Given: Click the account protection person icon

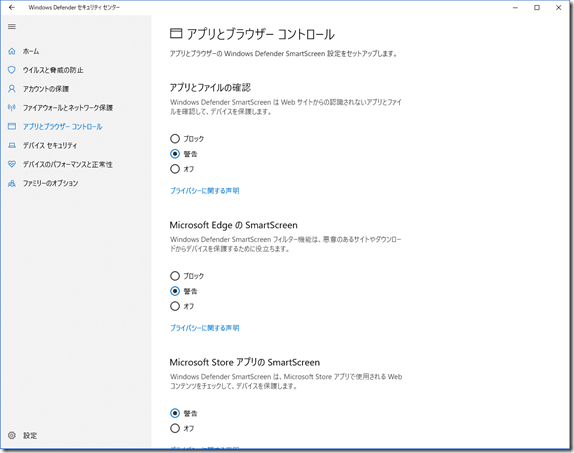Looking at the screenshot, I should (x=12, y=89).
